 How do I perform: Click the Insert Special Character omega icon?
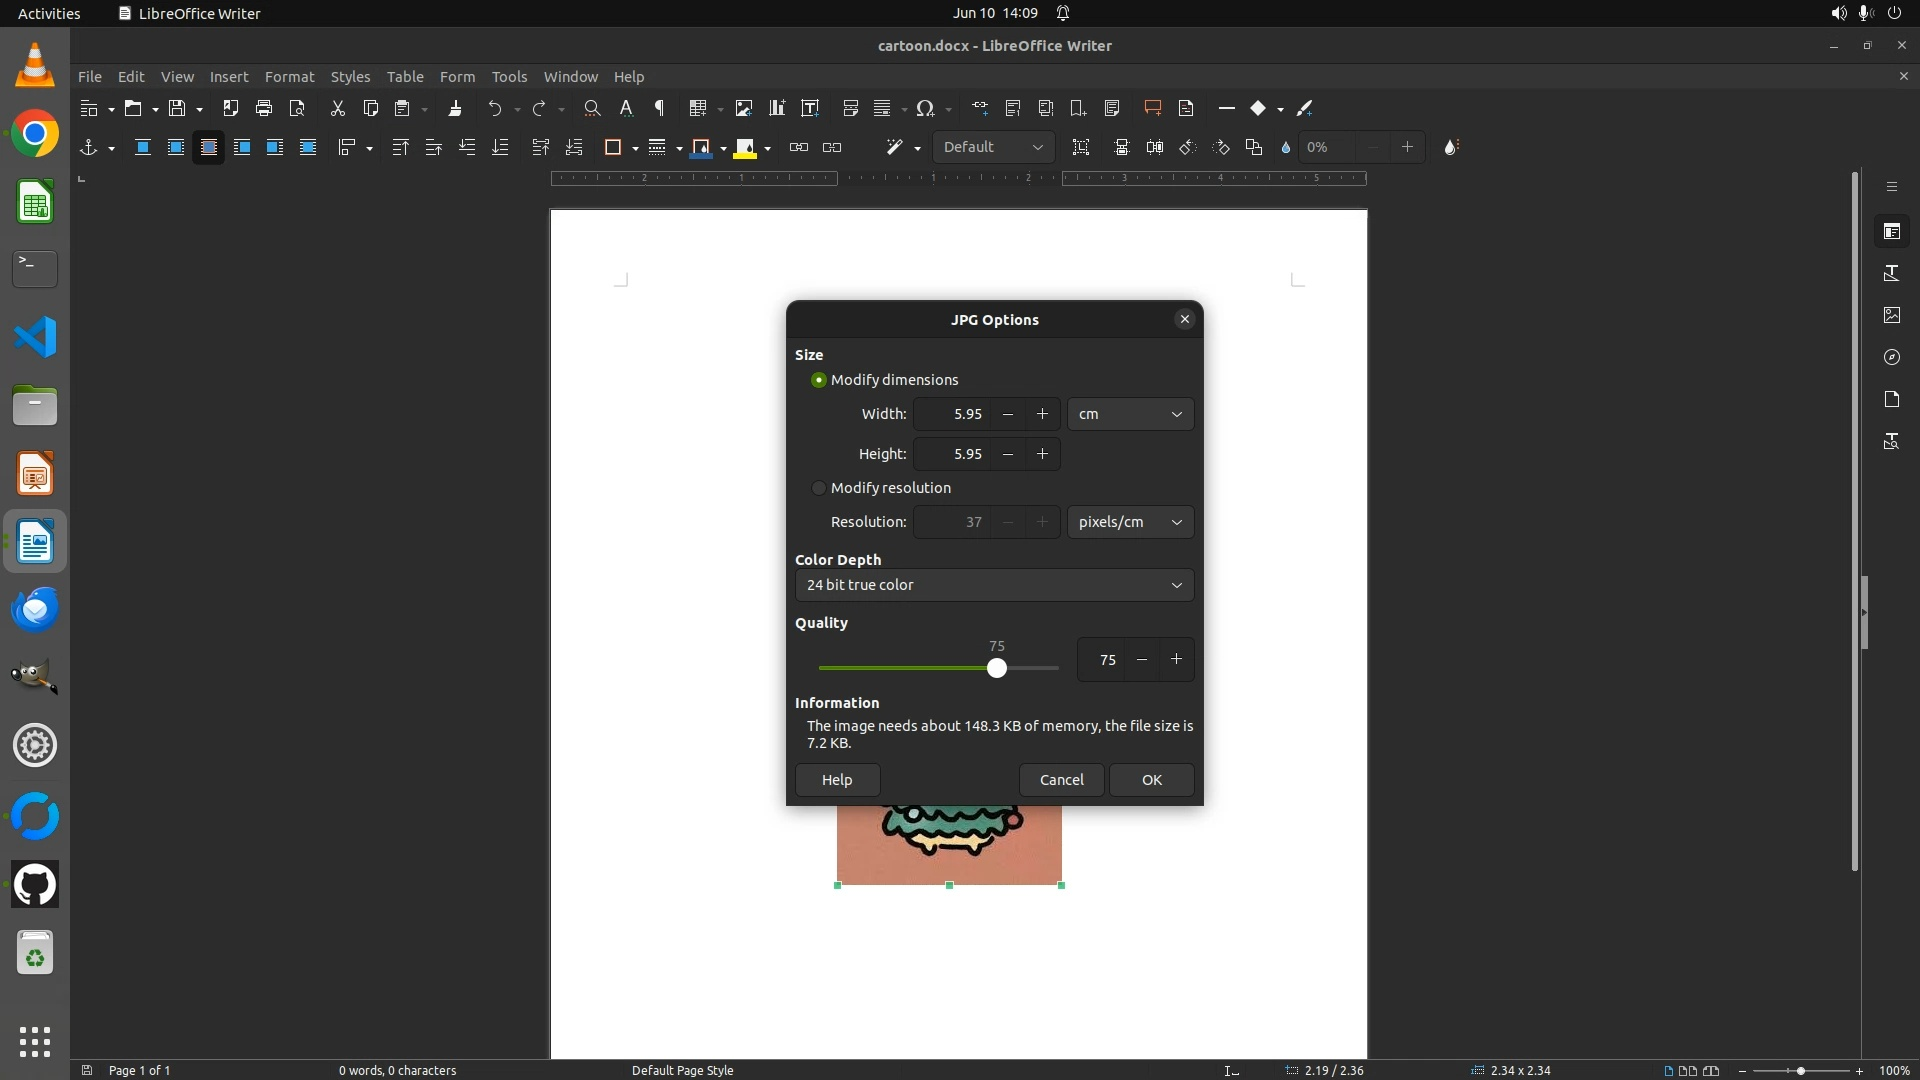tap(925, 108)
